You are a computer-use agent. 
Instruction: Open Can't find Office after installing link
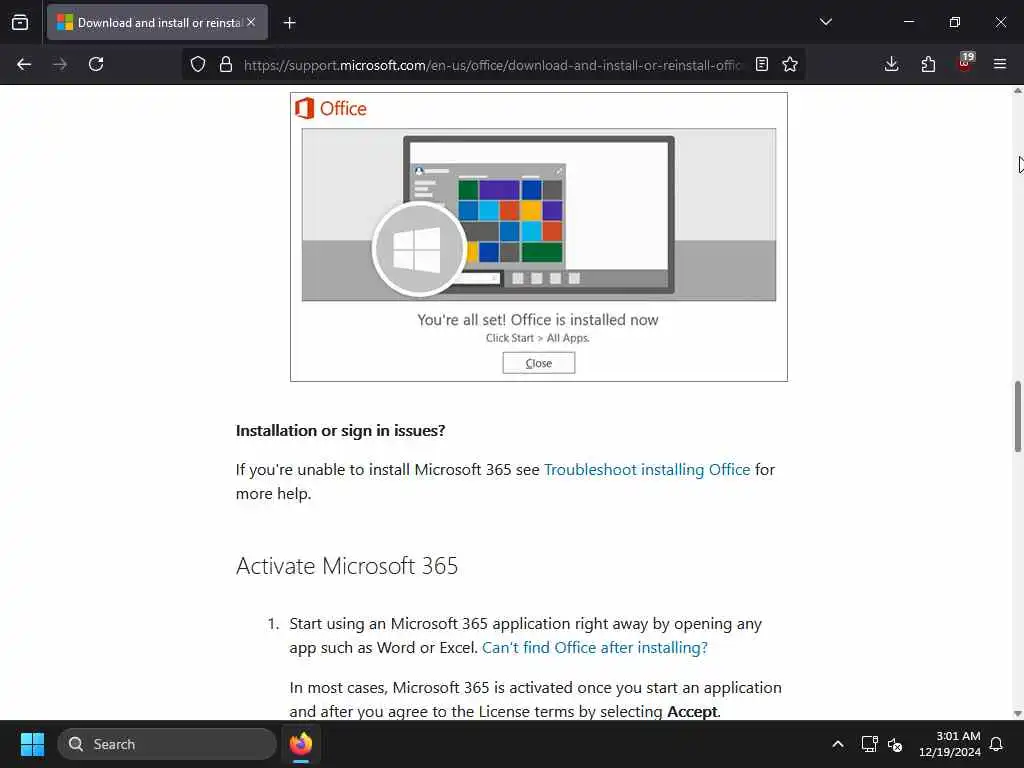coord(595,647)
